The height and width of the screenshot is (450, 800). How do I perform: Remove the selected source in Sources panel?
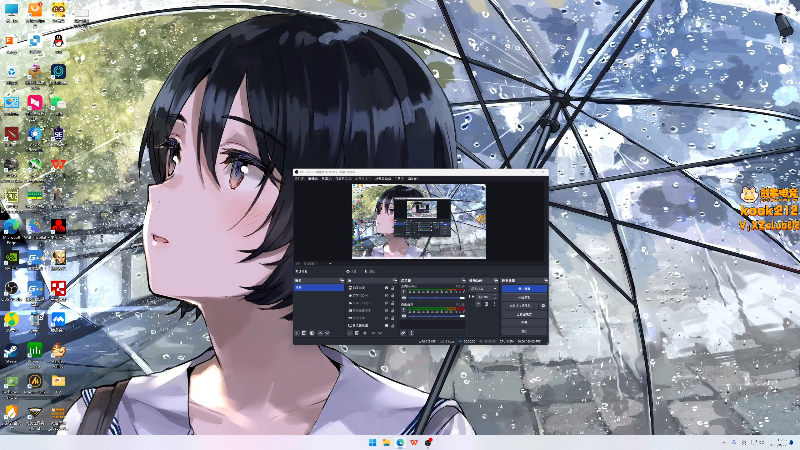pos(357,333)
